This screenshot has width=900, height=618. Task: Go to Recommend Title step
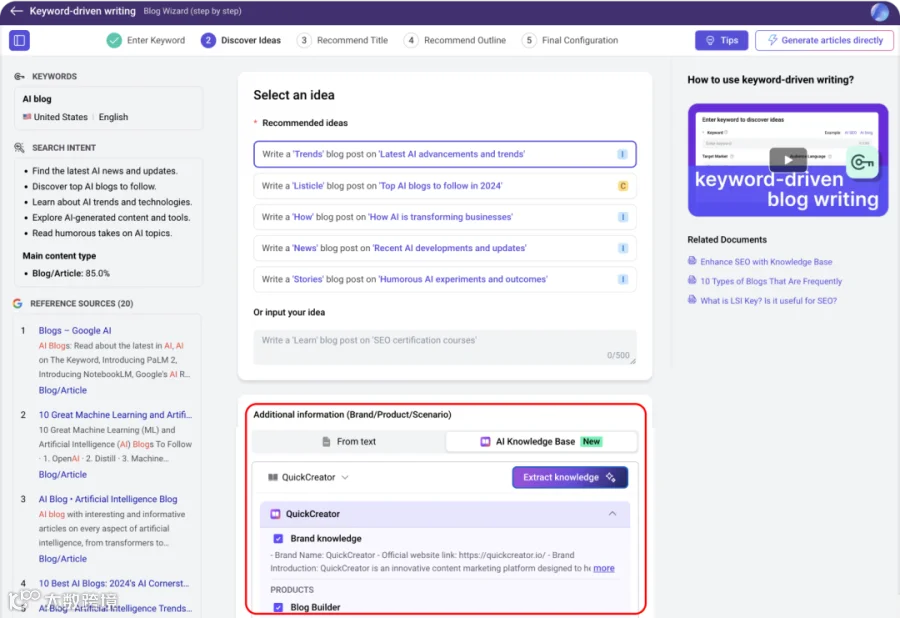click(x=343, y=40)
